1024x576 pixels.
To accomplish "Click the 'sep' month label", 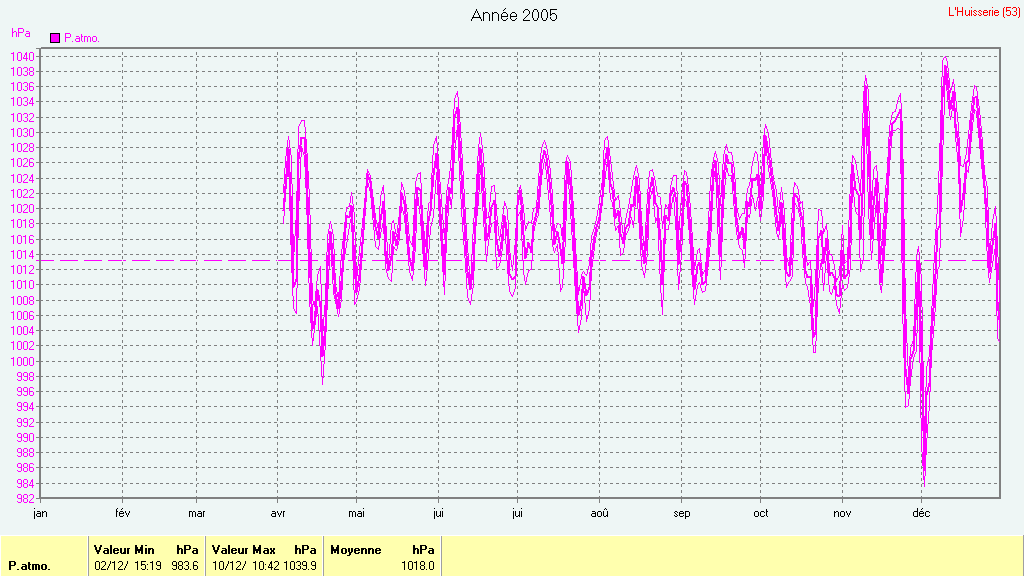I will point(682,513).
